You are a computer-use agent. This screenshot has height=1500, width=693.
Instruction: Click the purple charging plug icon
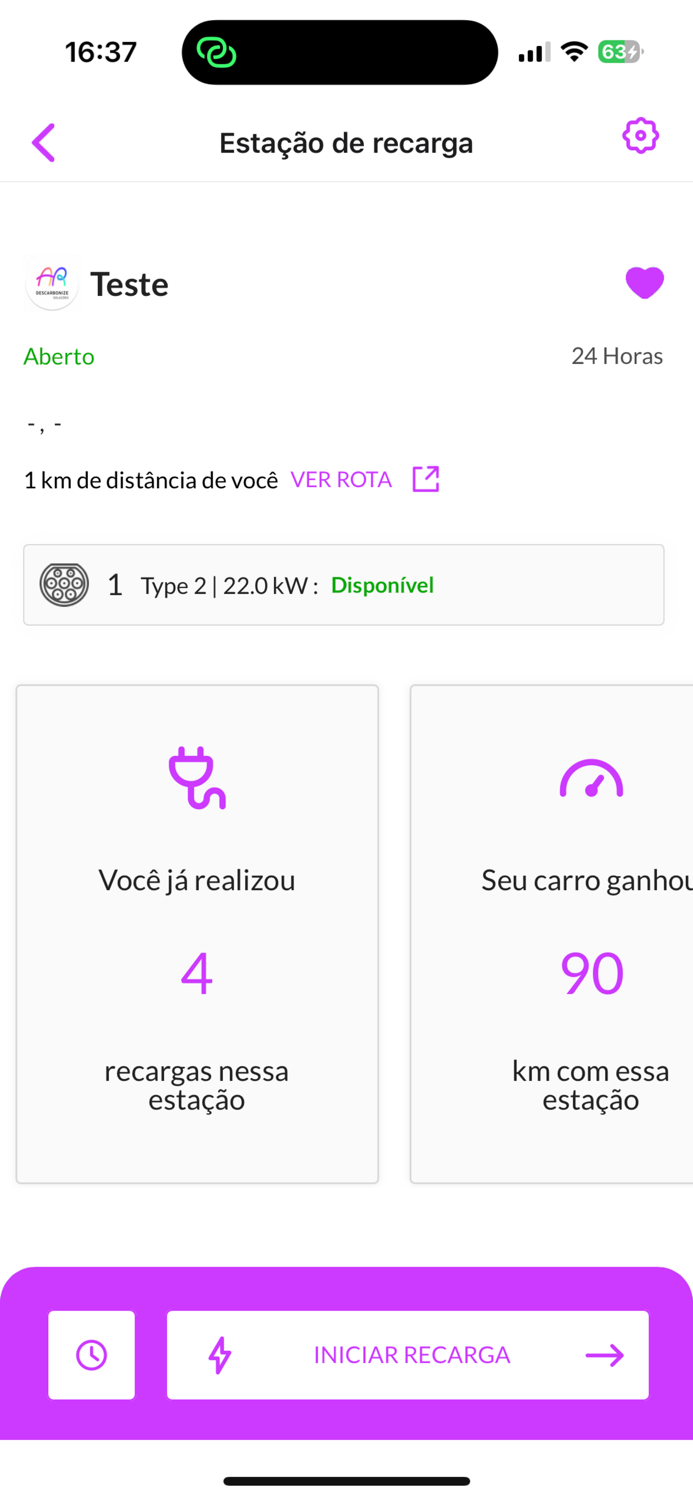[196, 778]
